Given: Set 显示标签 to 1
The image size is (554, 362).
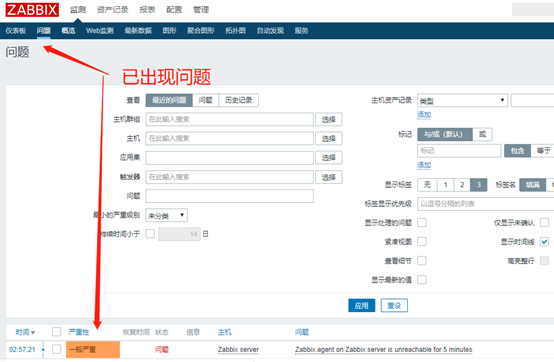Looking at the screenshot, I should [446, 185].
